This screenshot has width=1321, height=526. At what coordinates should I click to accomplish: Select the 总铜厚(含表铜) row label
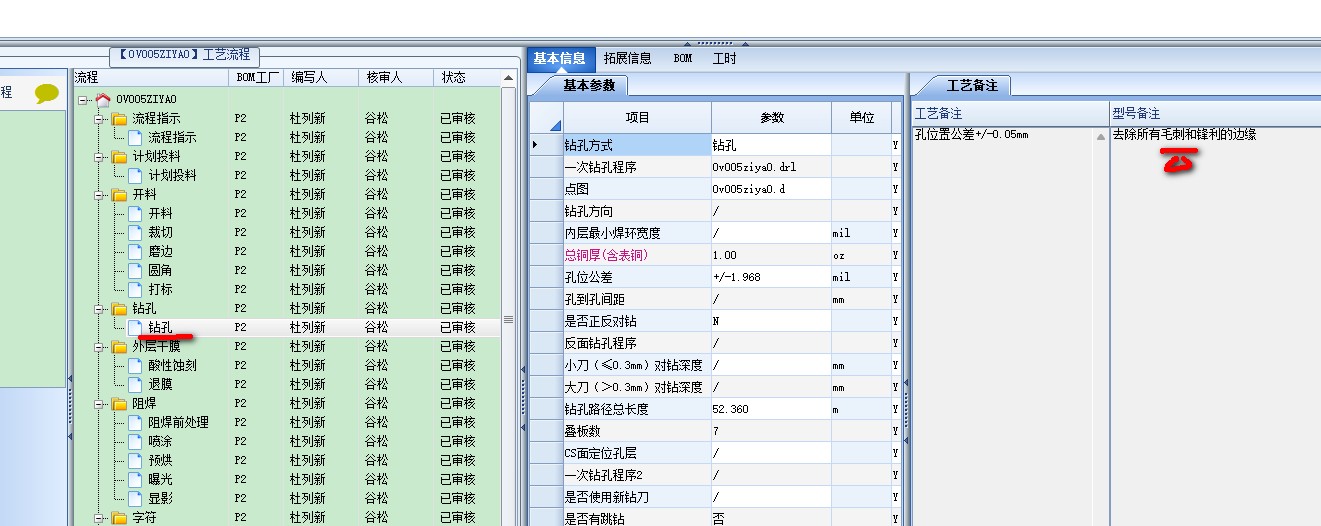click(636, 255)
